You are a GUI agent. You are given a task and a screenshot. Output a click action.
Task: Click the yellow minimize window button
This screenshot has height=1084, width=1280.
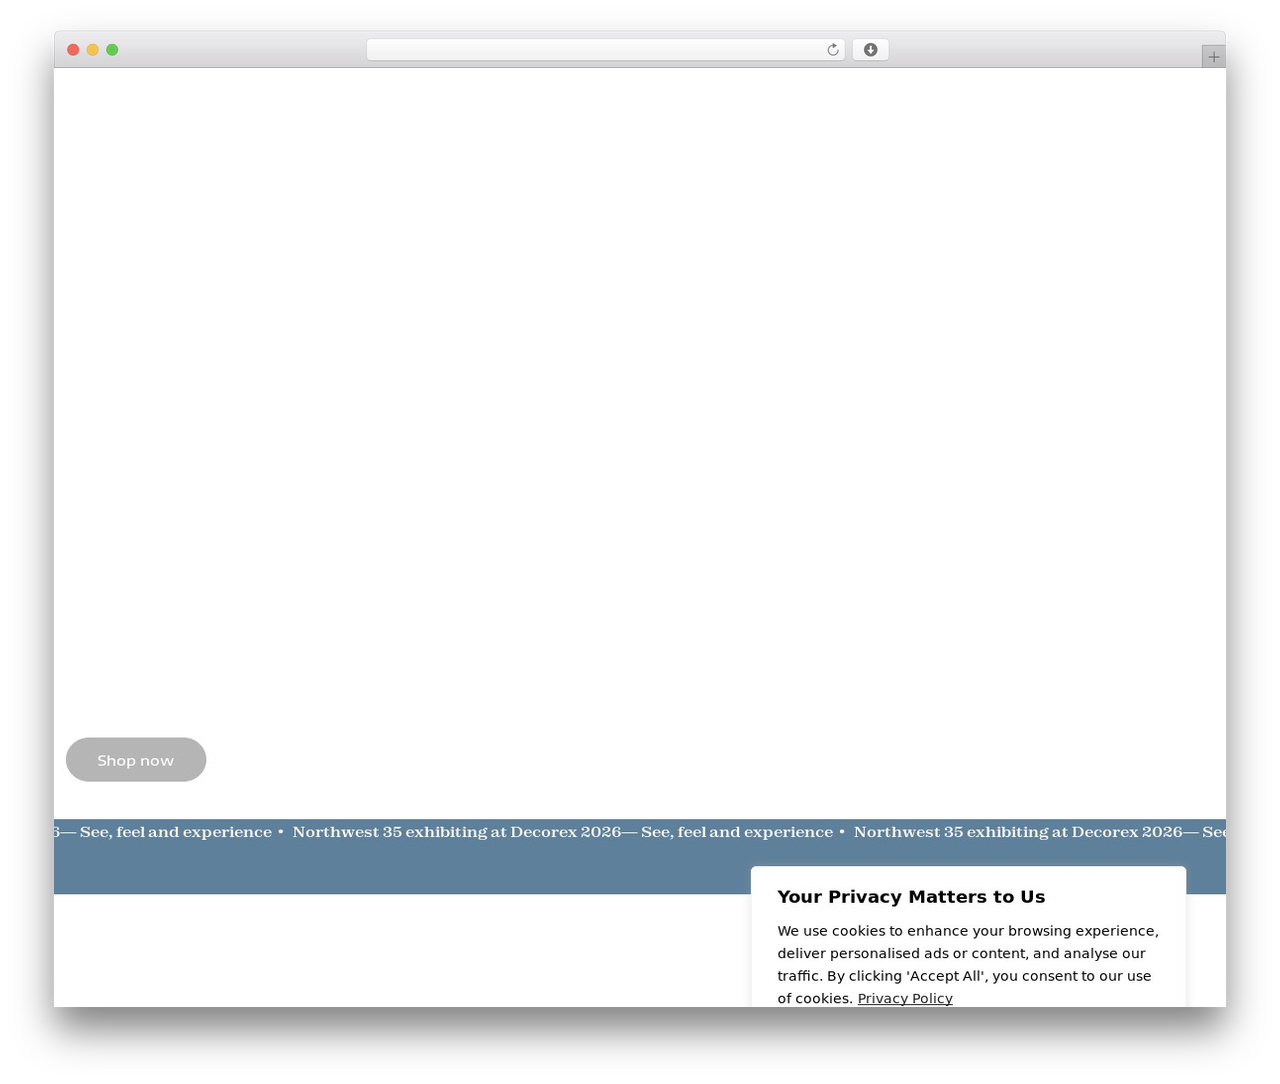92,50
